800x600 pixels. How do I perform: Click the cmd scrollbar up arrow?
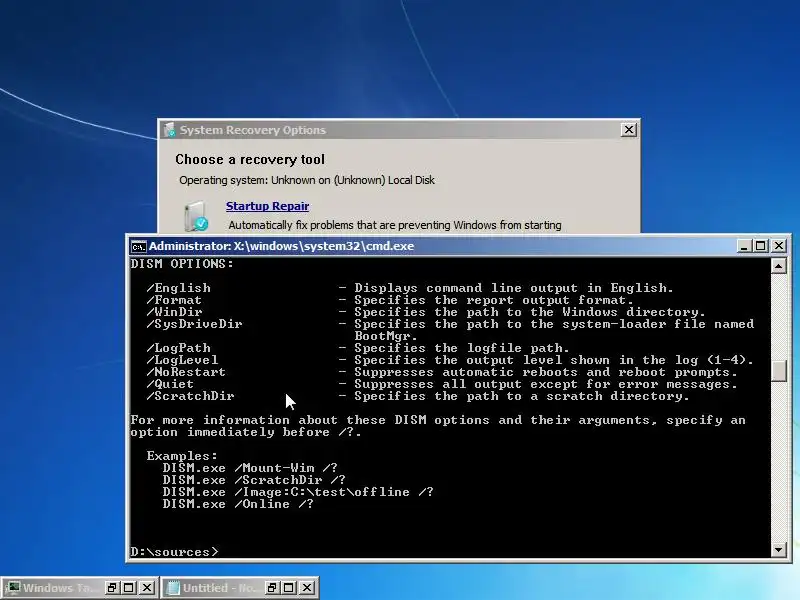[779, 266]
